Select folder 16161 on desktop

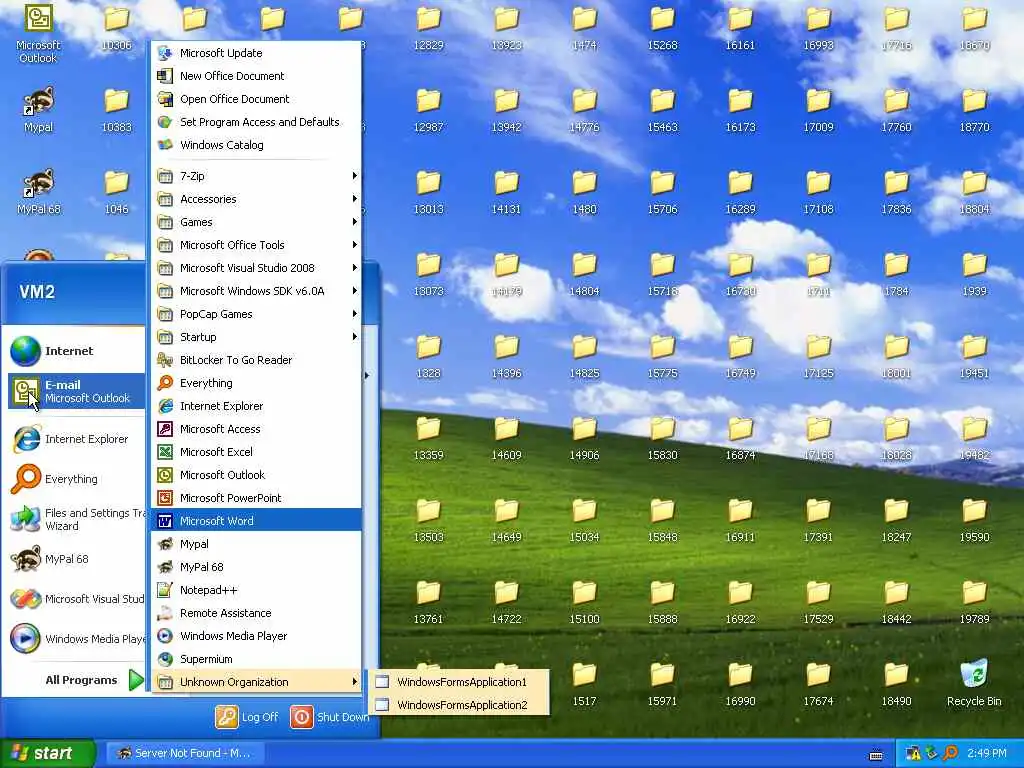tap(740, 28)
